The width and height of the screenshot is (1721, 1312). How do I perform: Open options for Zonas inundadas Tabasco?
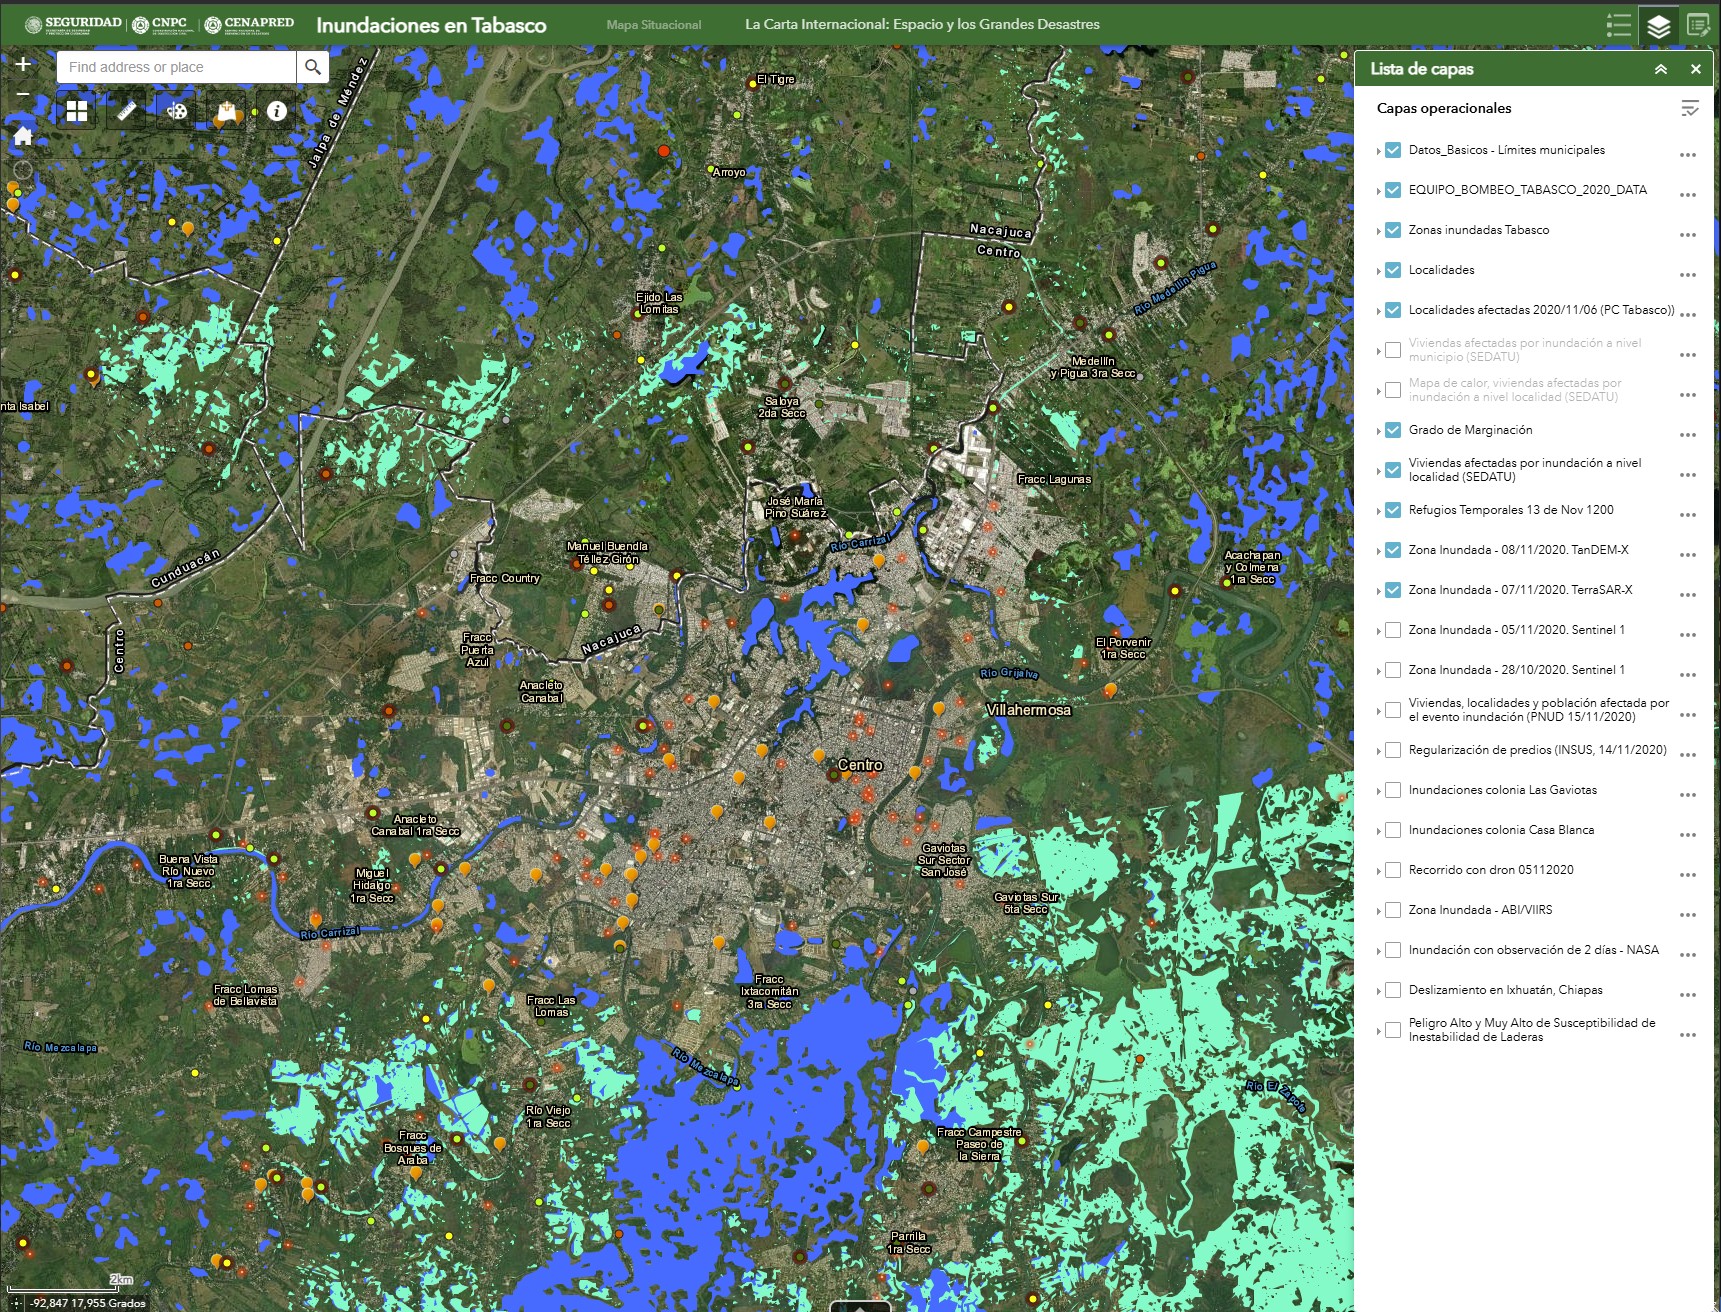click(1688, 235)
